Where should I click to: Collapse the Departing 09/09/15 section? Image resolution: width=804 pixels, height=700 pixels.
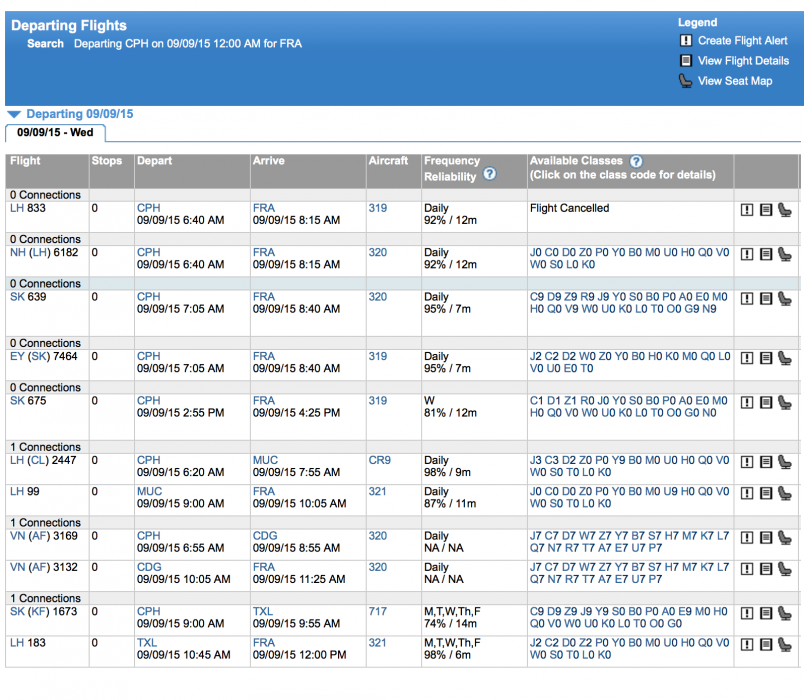[13, 115]
